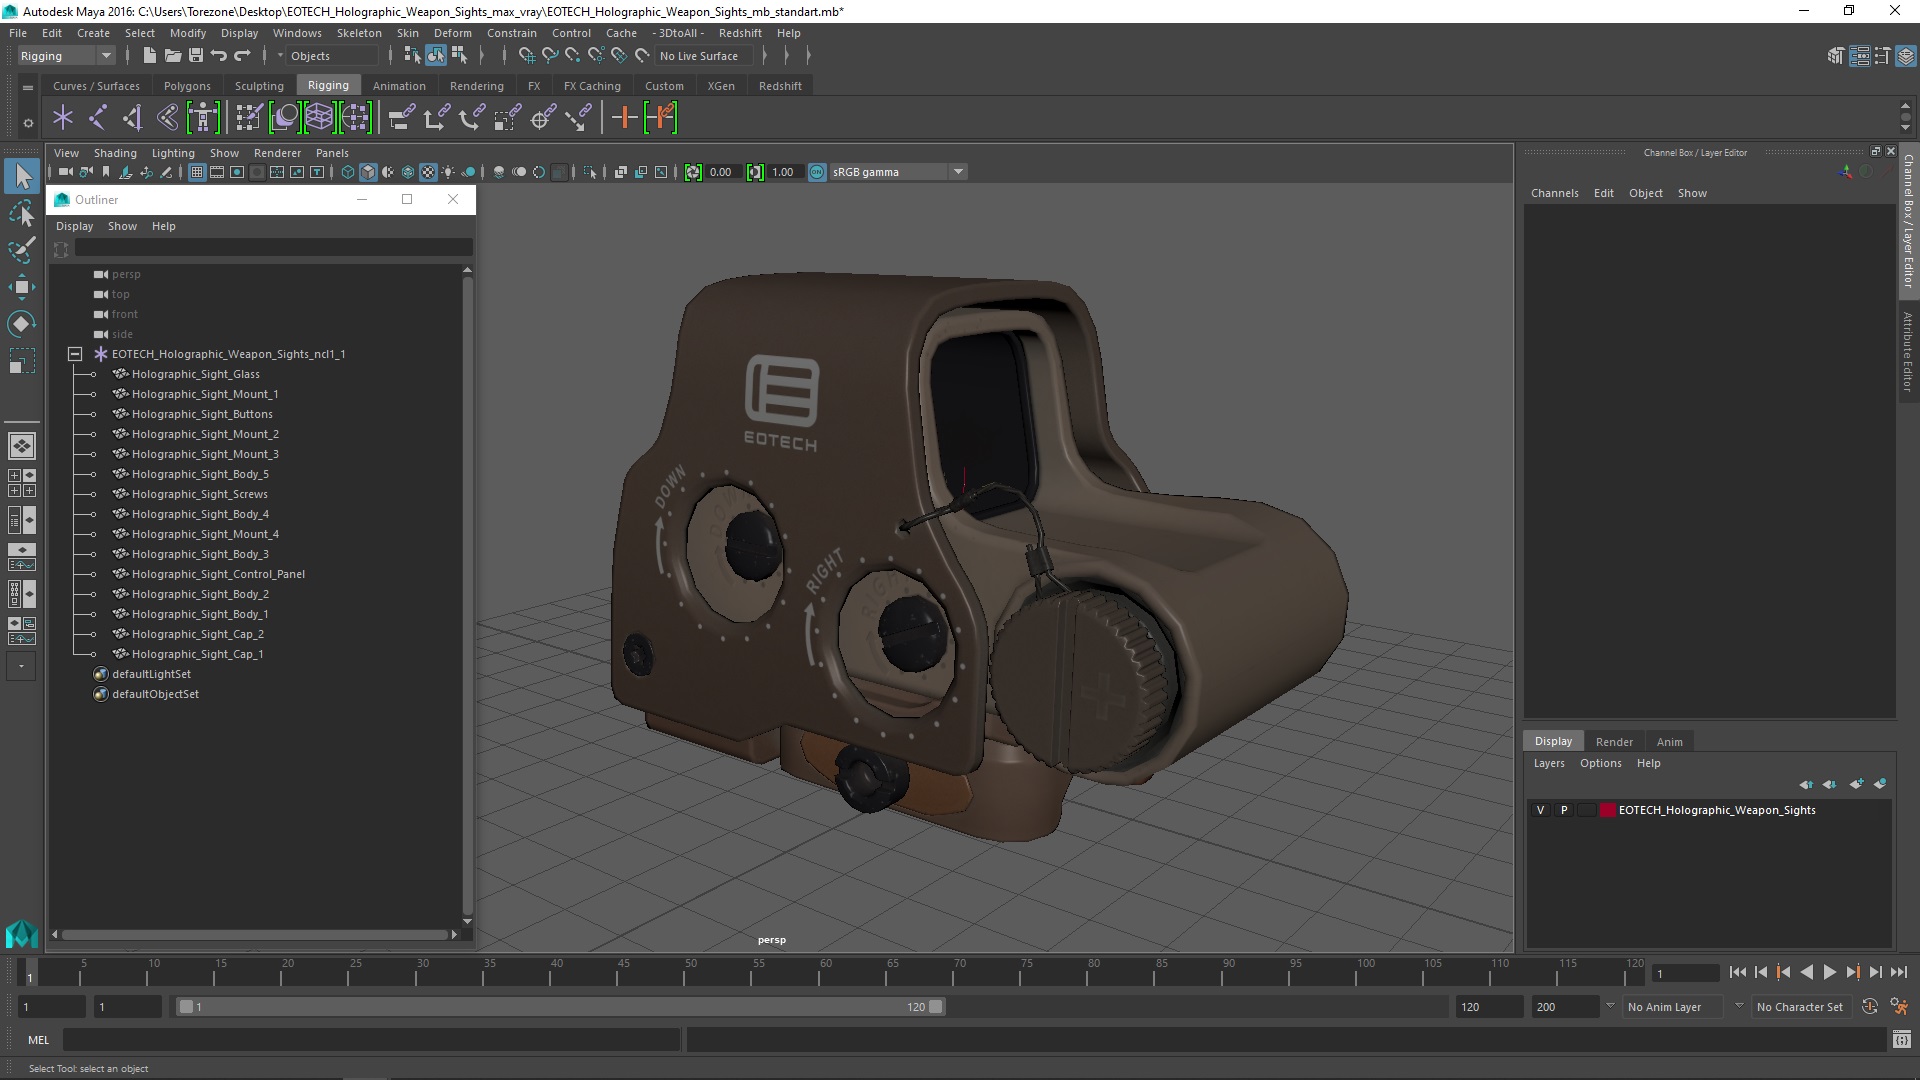Open the Deform menu
The height and width of the screenshot is (1080, 1920).
[452, 33]
